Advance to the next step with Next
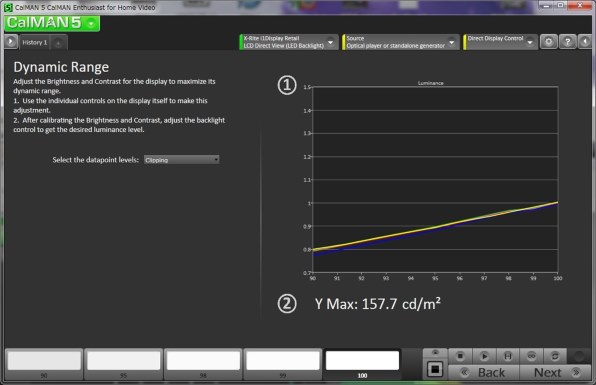Image resolution: width=596 pixels, height=385 pixels. pyautogui.click(x=555, y=372)
